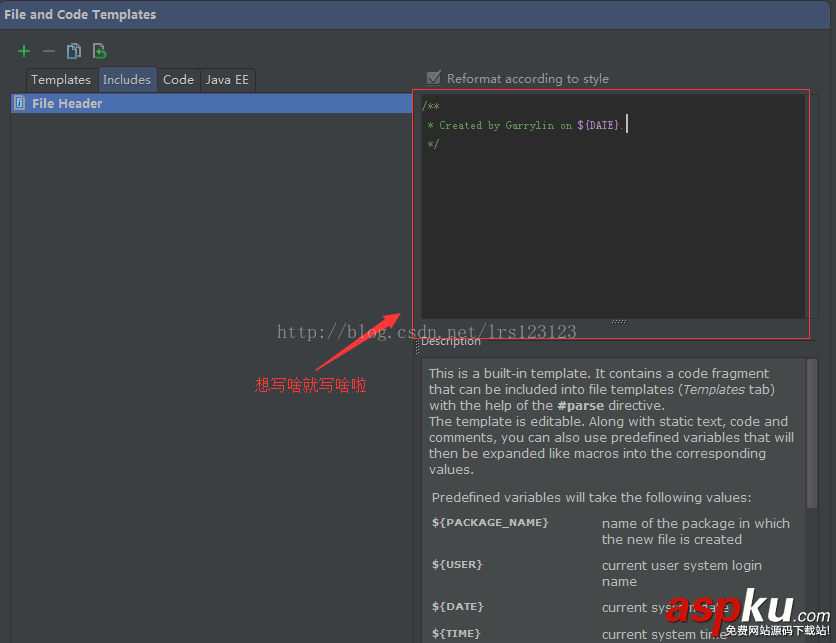
Task: Create a new template with the plus icon
Action: (x=23, y=50)
